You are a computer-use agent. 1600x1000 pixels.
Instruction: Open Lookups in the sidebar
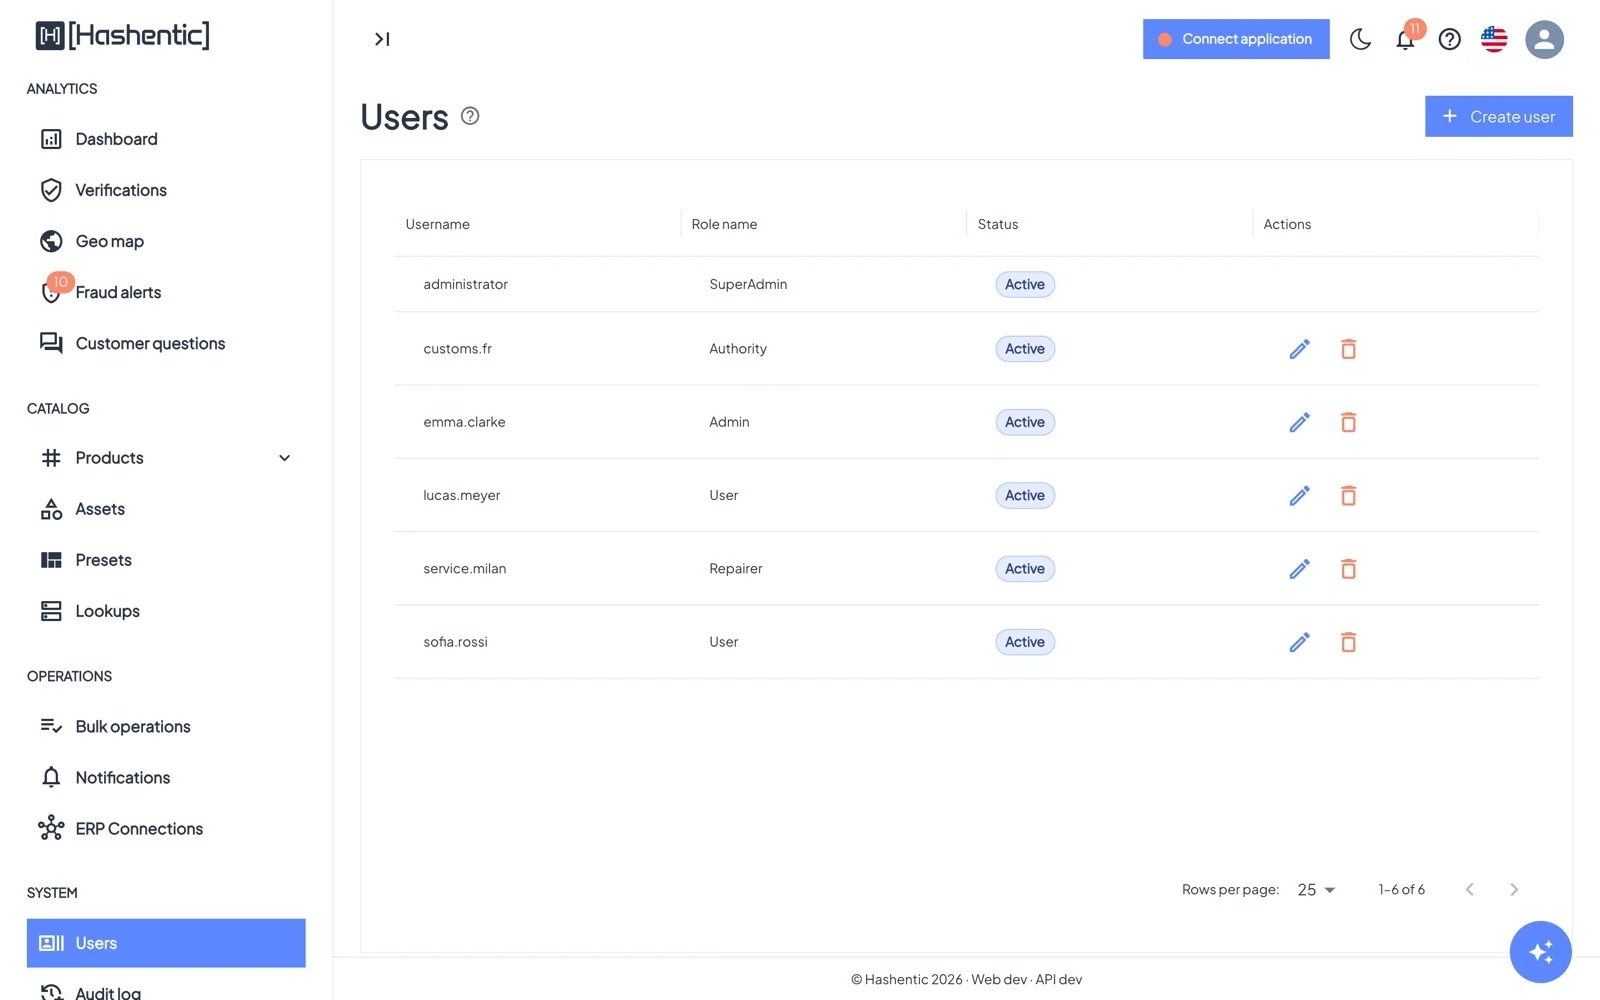click(x=166, y=611)
